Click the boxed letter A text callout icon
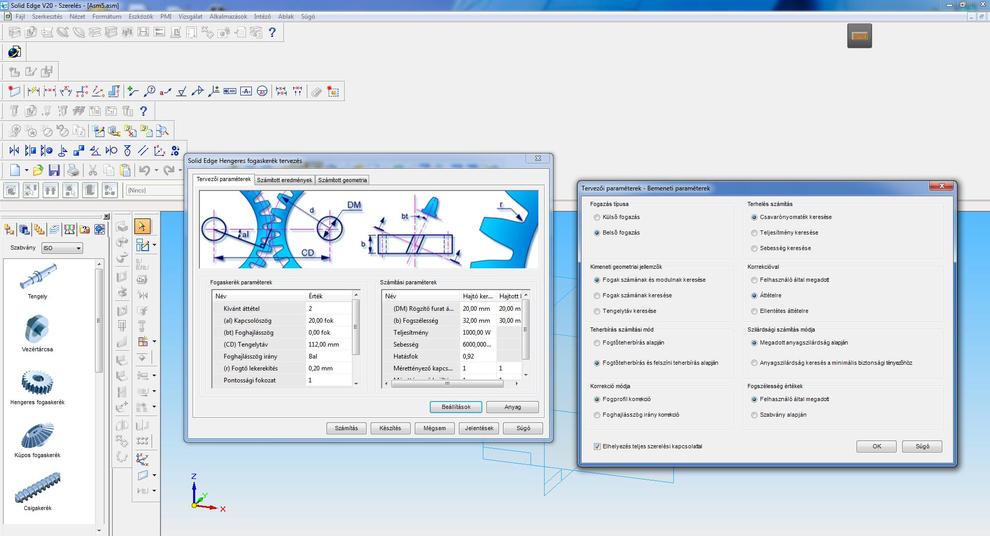This screenshot has width=990, height=536. (x=246, y=92)
